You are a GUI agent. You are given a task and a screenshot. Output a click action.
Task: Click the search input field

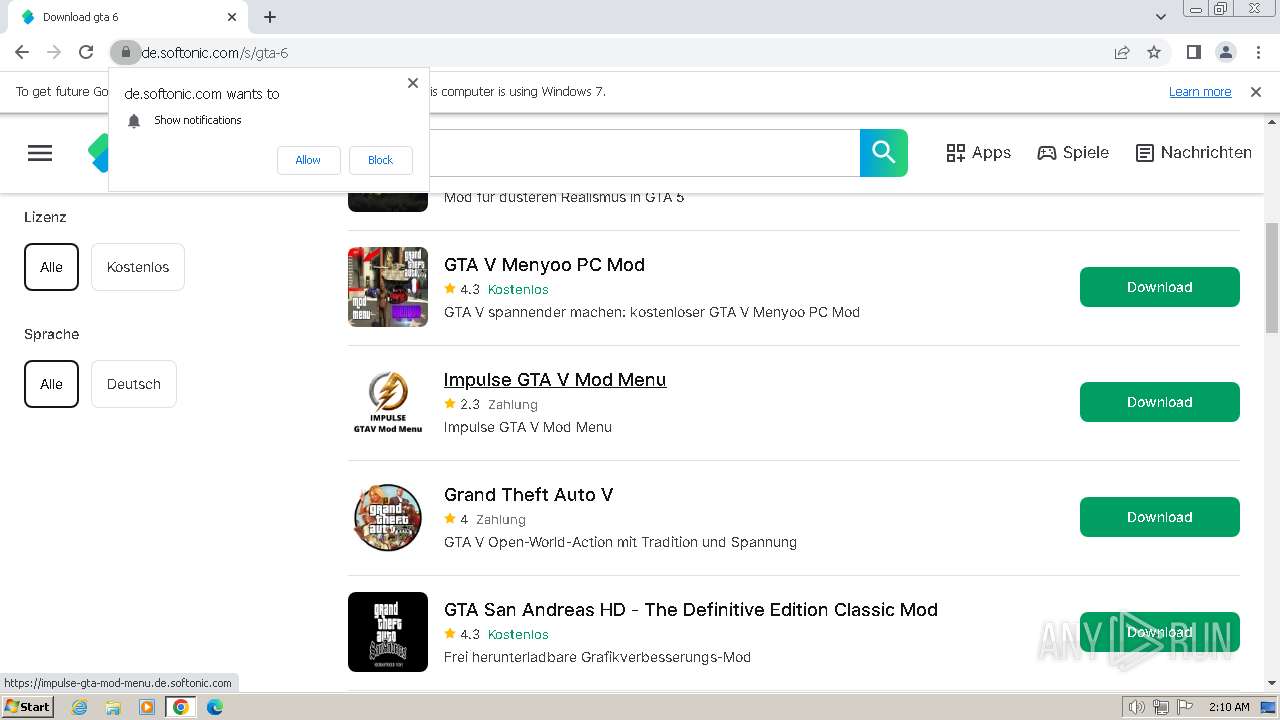tap(644, 152)
